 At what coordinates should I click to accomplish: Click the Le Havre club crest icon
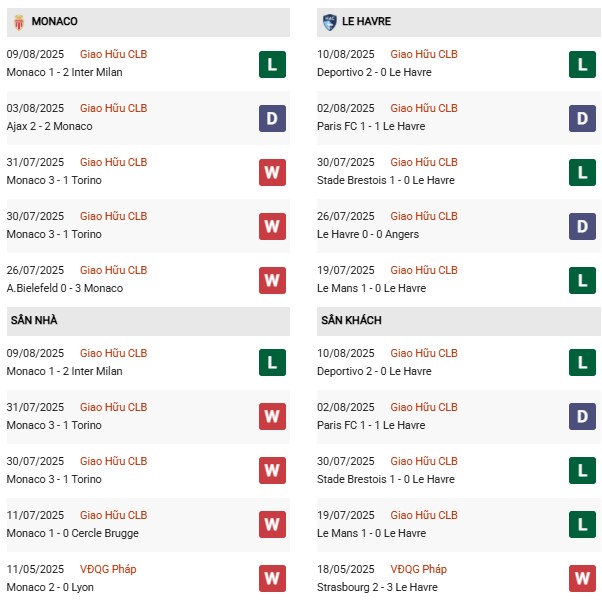click(330, 21)
